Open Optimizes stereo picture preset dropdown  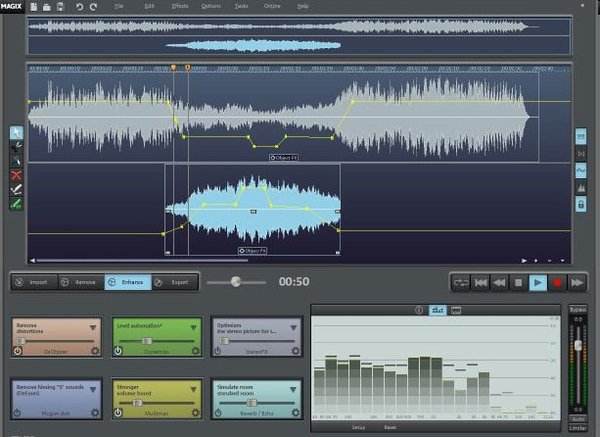coord(292,328)
